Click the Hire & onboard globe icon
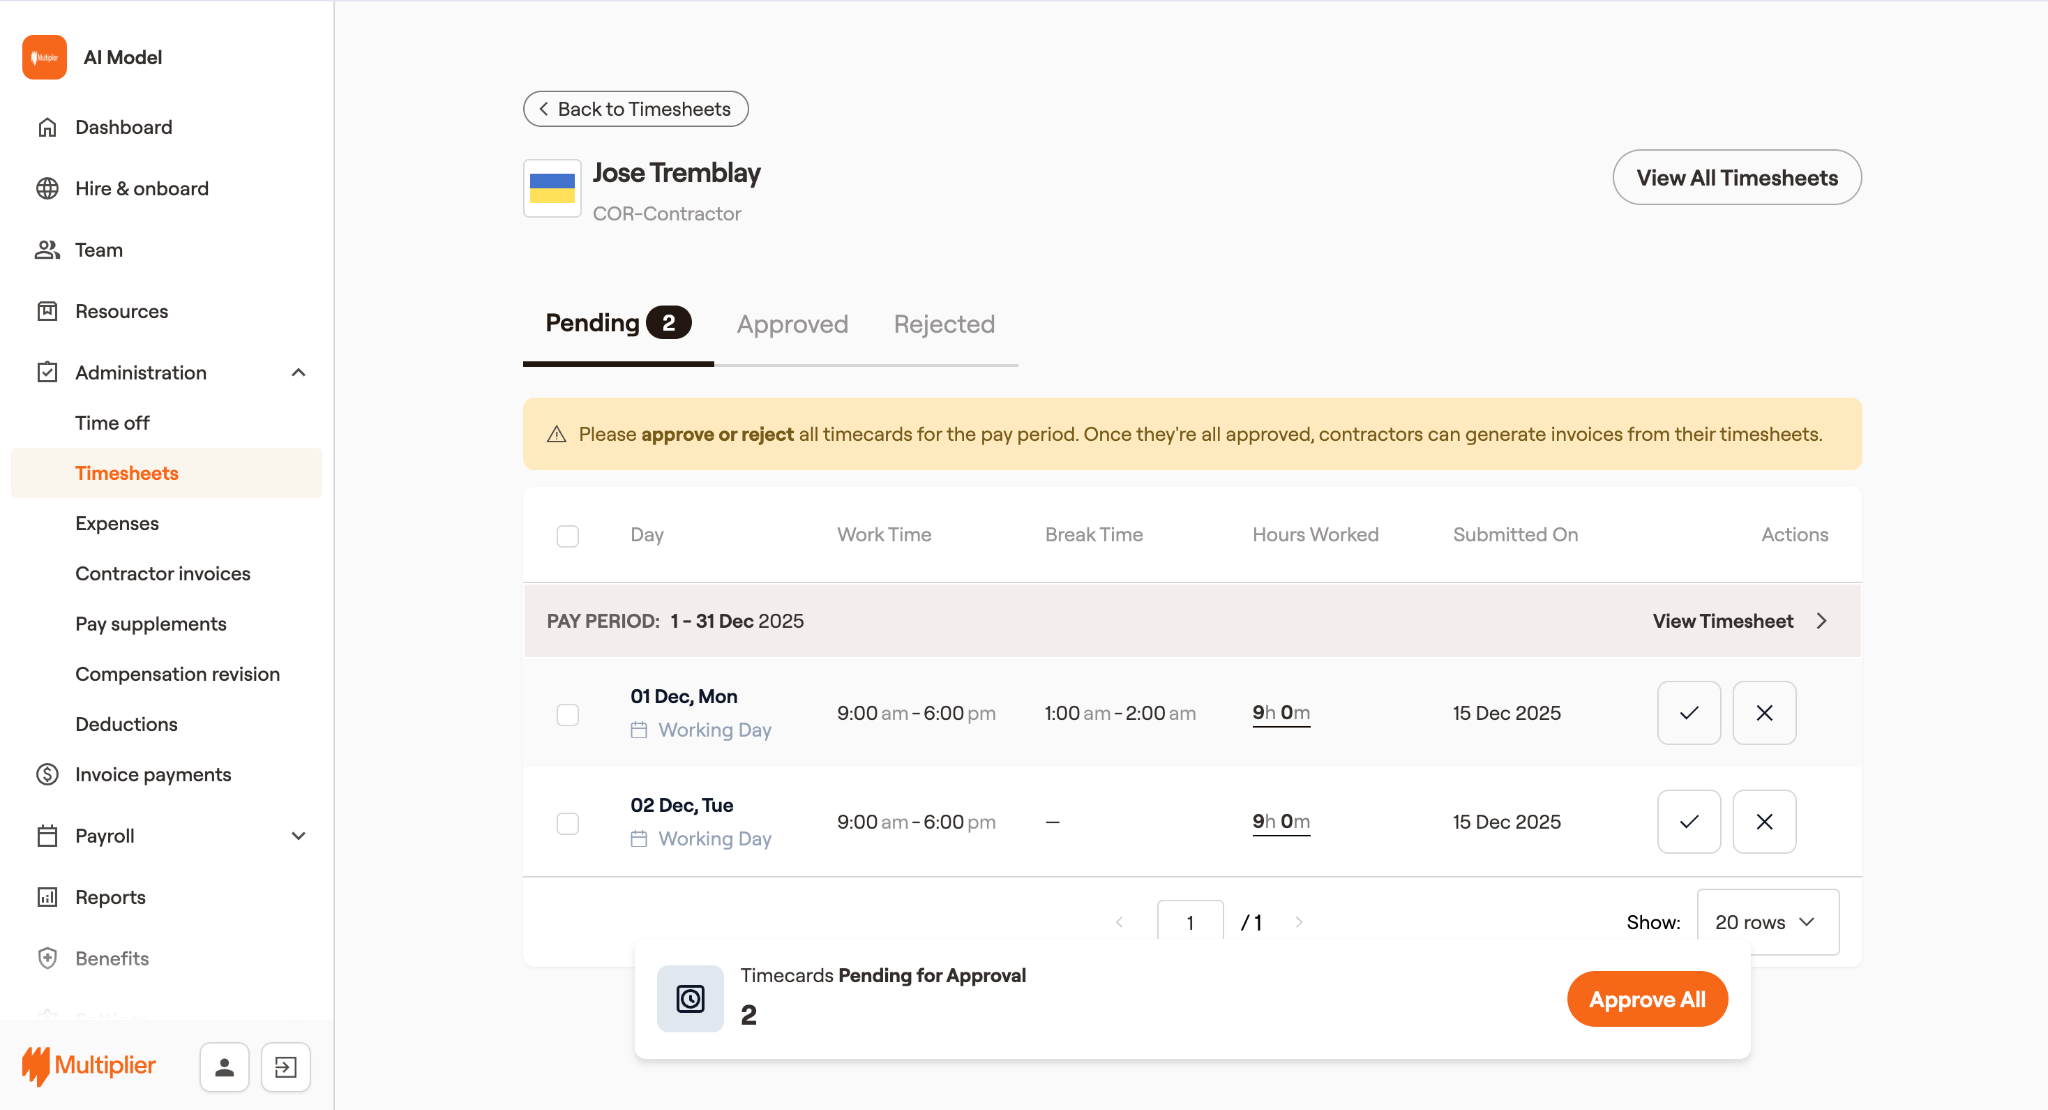The image size is (2048, 1110). coord(47,188)
